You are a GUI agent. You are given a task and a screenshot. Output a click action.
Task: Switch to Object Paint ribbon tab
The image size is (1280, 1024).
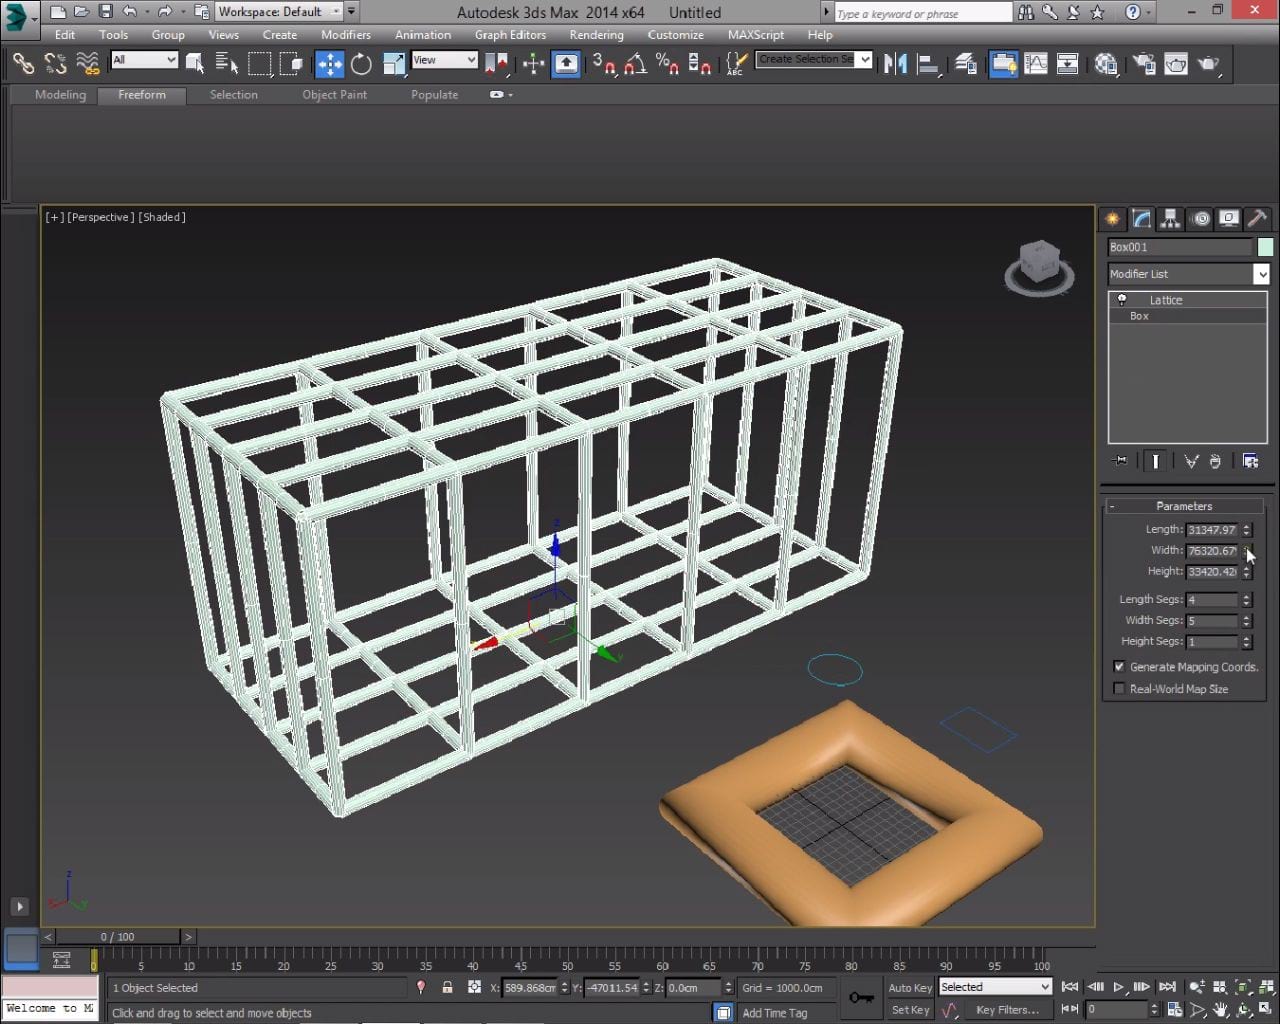(x=335, y=95)
